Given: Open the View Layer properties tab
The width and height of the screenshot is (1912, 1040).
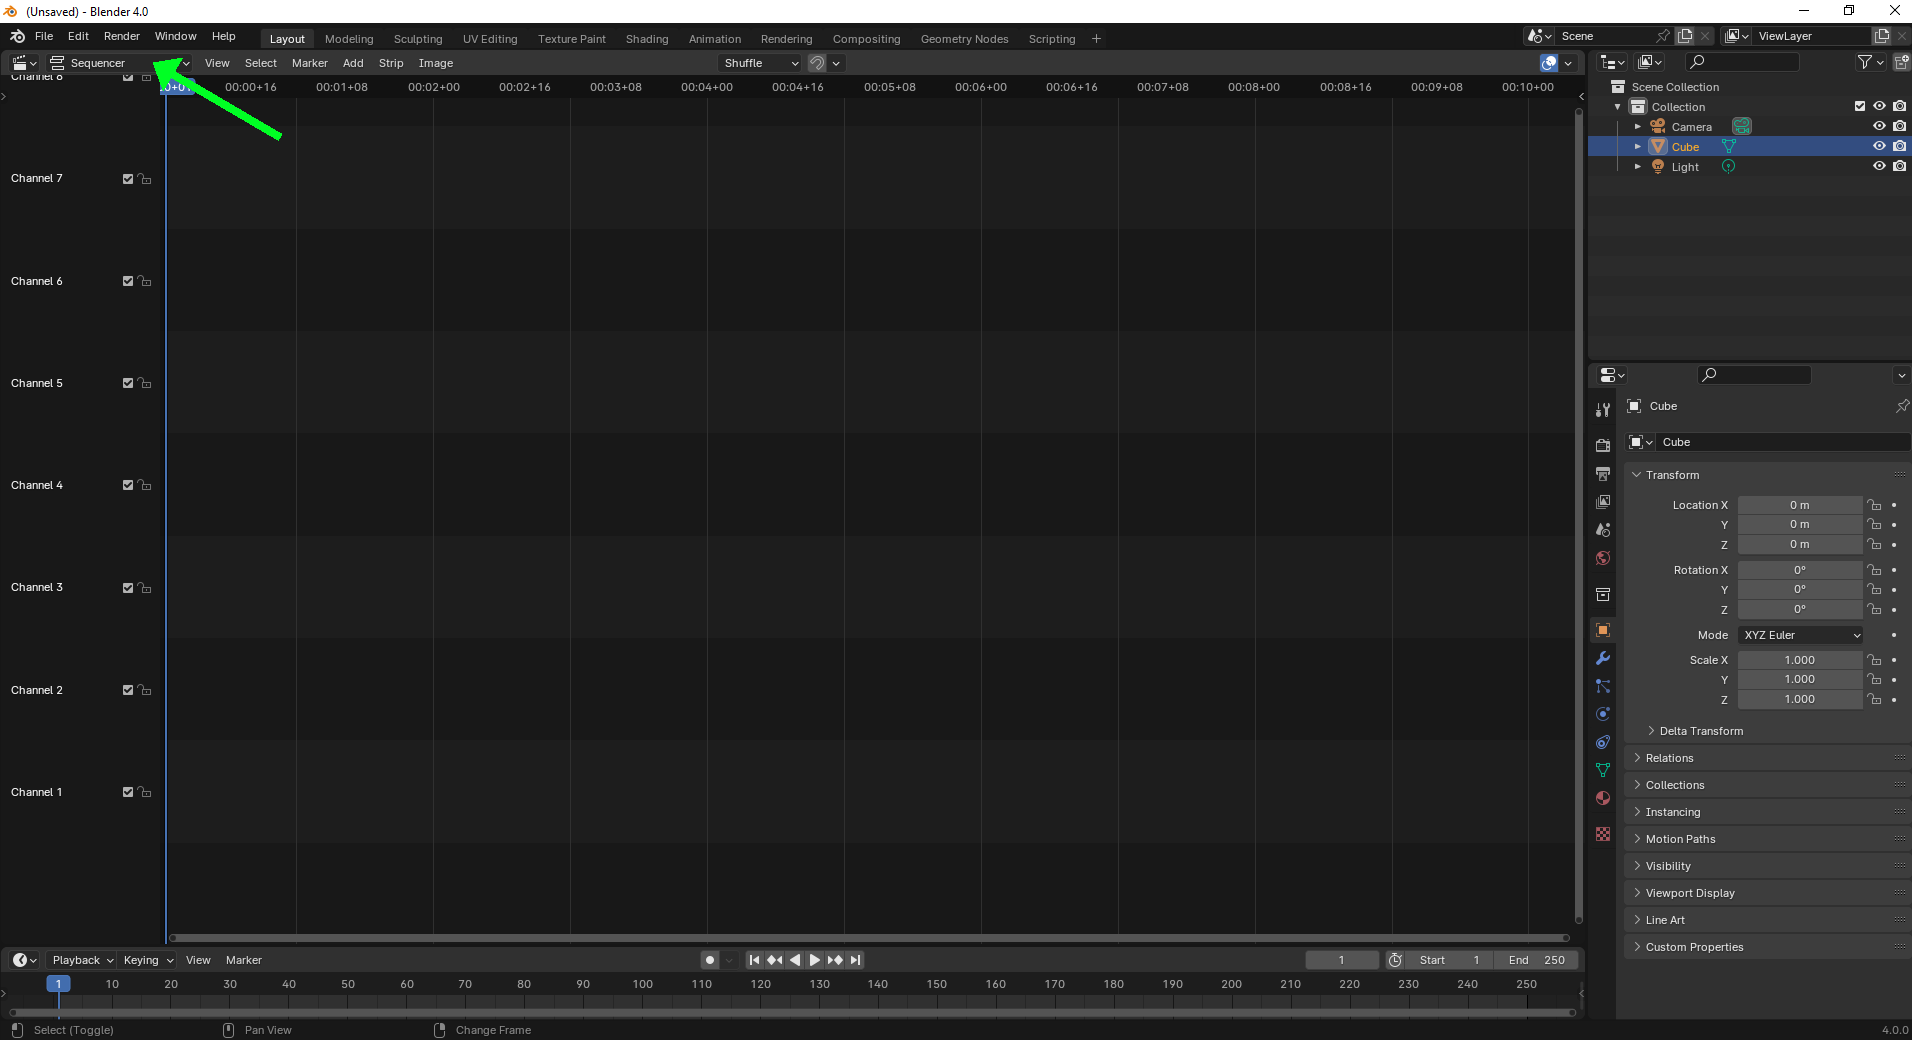Looking at the screenshot, I should (1603, 501).
